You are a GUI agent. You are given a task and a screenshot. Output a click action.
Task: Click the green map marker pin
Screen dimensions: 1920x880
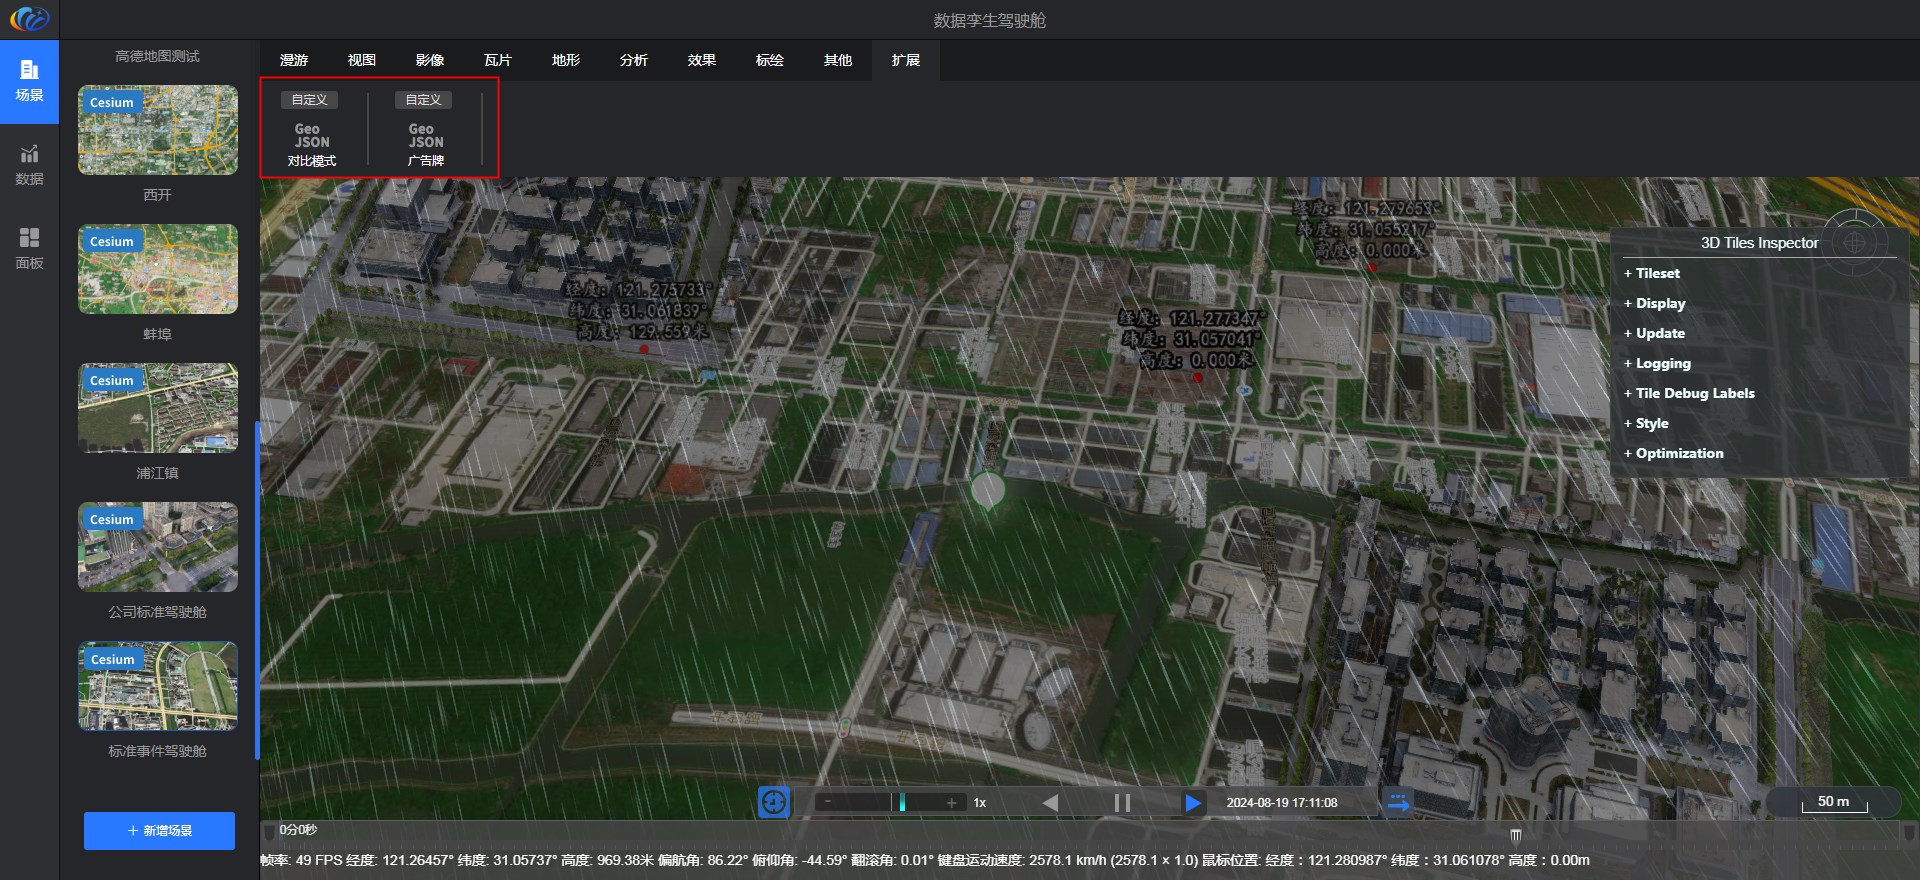pyautogui.click(x=988, y=490)
